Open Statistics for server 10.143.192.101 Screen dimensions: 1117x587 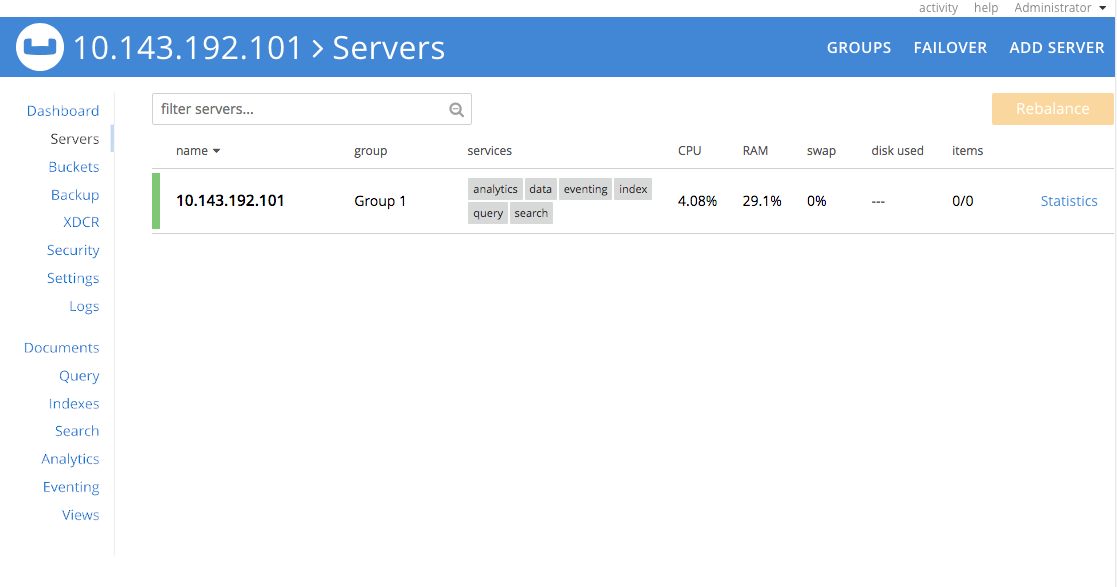coord(1068,200)
